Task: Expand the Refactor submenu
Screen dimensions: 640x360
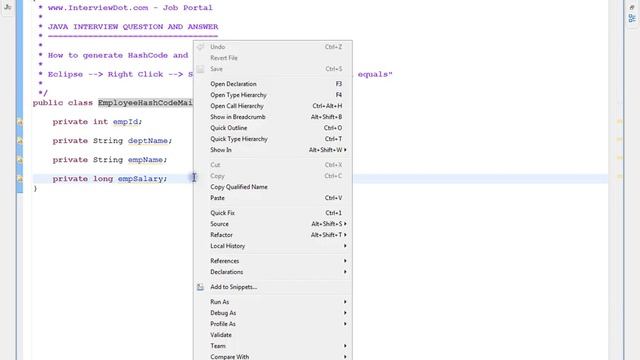Action: (x=272, y=235)
